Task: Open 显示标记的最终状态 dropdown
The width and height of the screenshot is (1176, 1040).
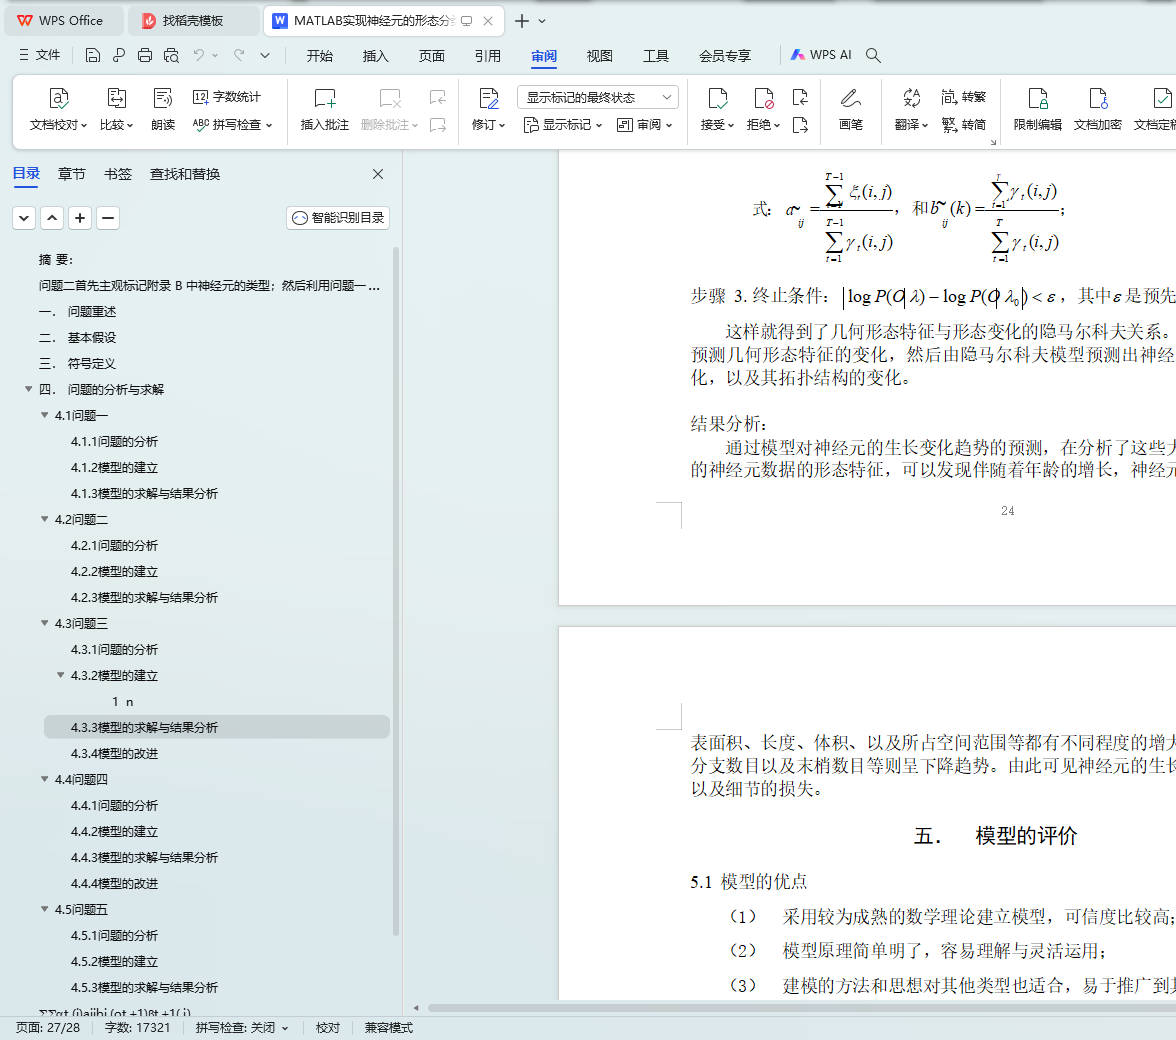Action: [x=598, y=97]
